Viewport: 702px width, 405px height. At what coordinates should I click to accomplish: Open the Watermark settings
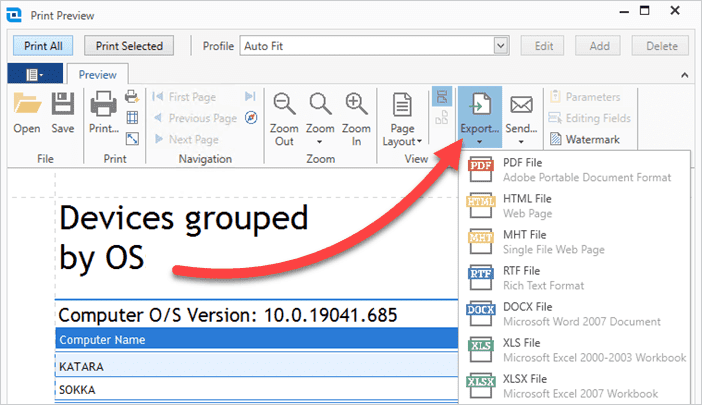pyautogui.click(x=585, y=139)
